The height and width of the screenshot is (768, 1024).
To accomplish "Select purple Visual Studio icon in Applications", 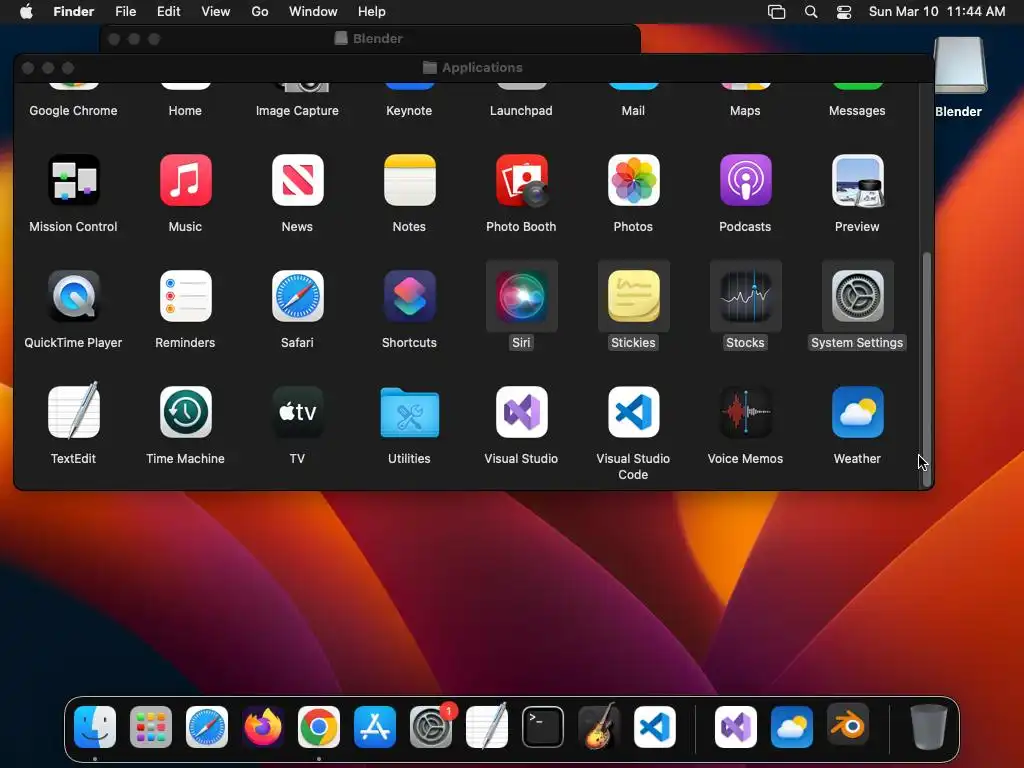I will [x=521, y=411].
